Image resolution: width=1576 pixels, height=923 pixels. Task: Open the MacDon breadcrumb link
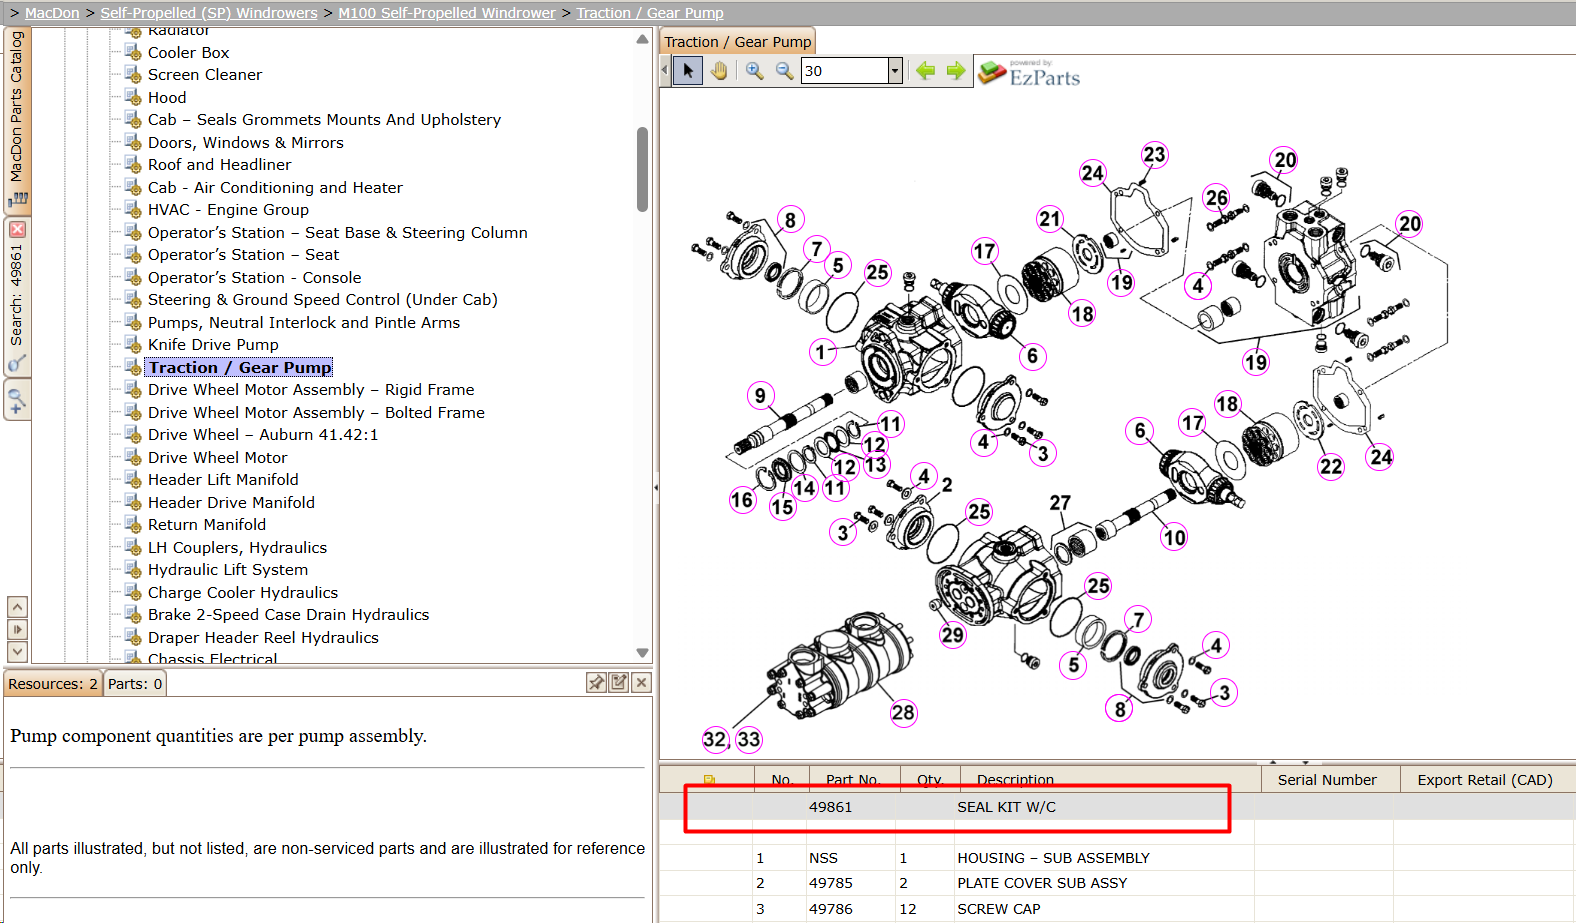point(52,13)
